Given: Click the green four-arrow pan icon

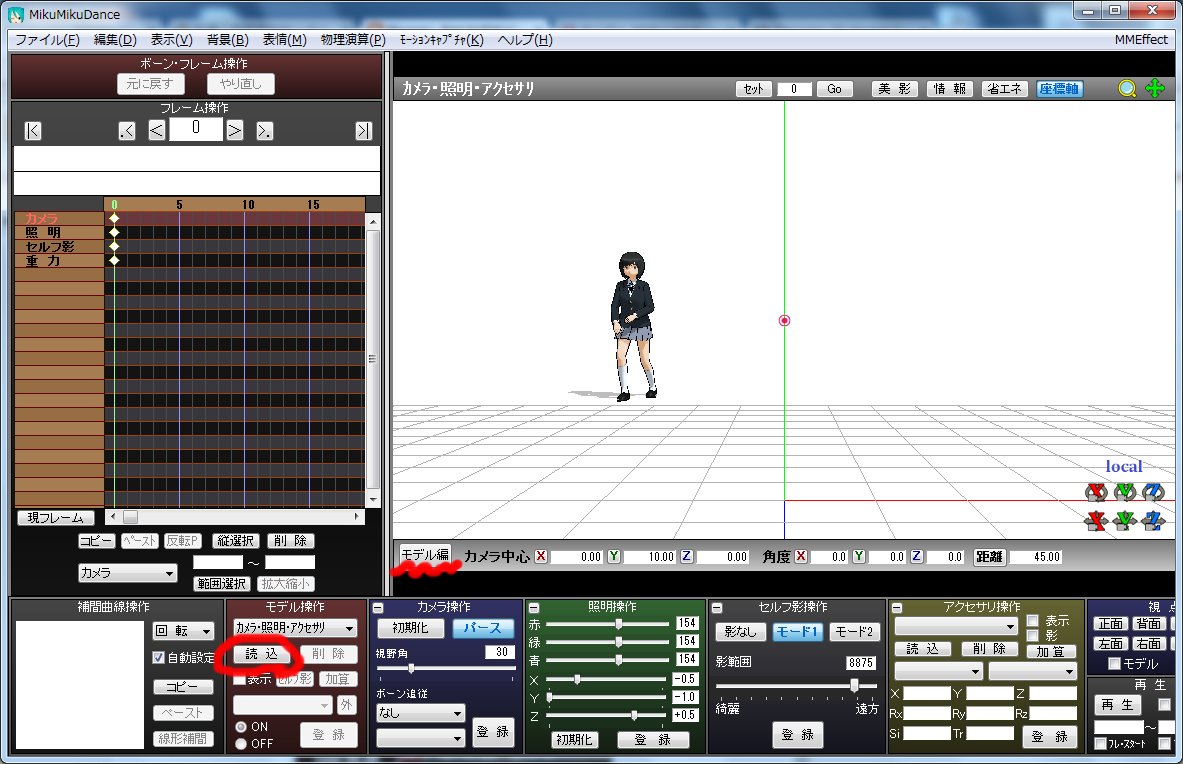Looking at the screenshot, I should [x=1155, y=88].
